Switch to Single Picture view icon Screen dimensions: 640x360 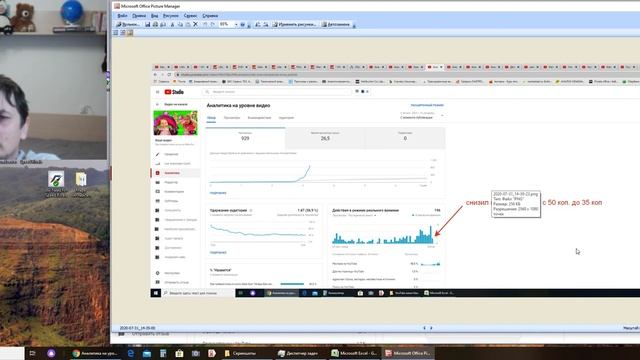pyautogui.click(x=130, y=33)
